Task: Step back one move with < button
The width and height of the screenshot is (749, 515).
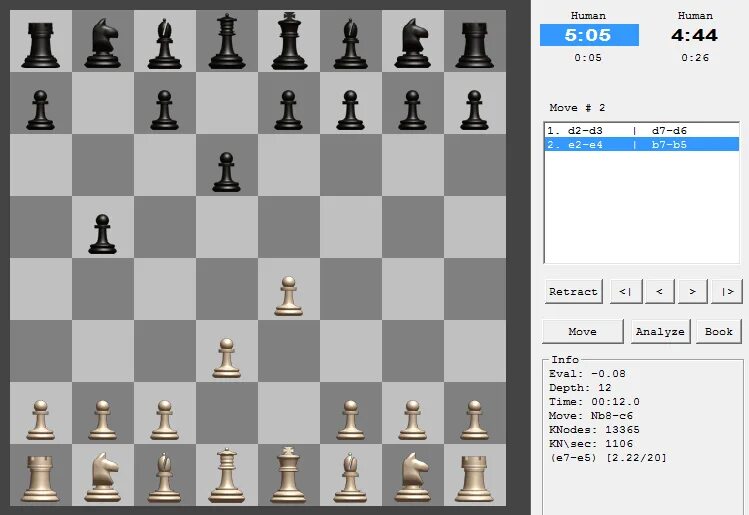Action: click(x=660, y=291)
